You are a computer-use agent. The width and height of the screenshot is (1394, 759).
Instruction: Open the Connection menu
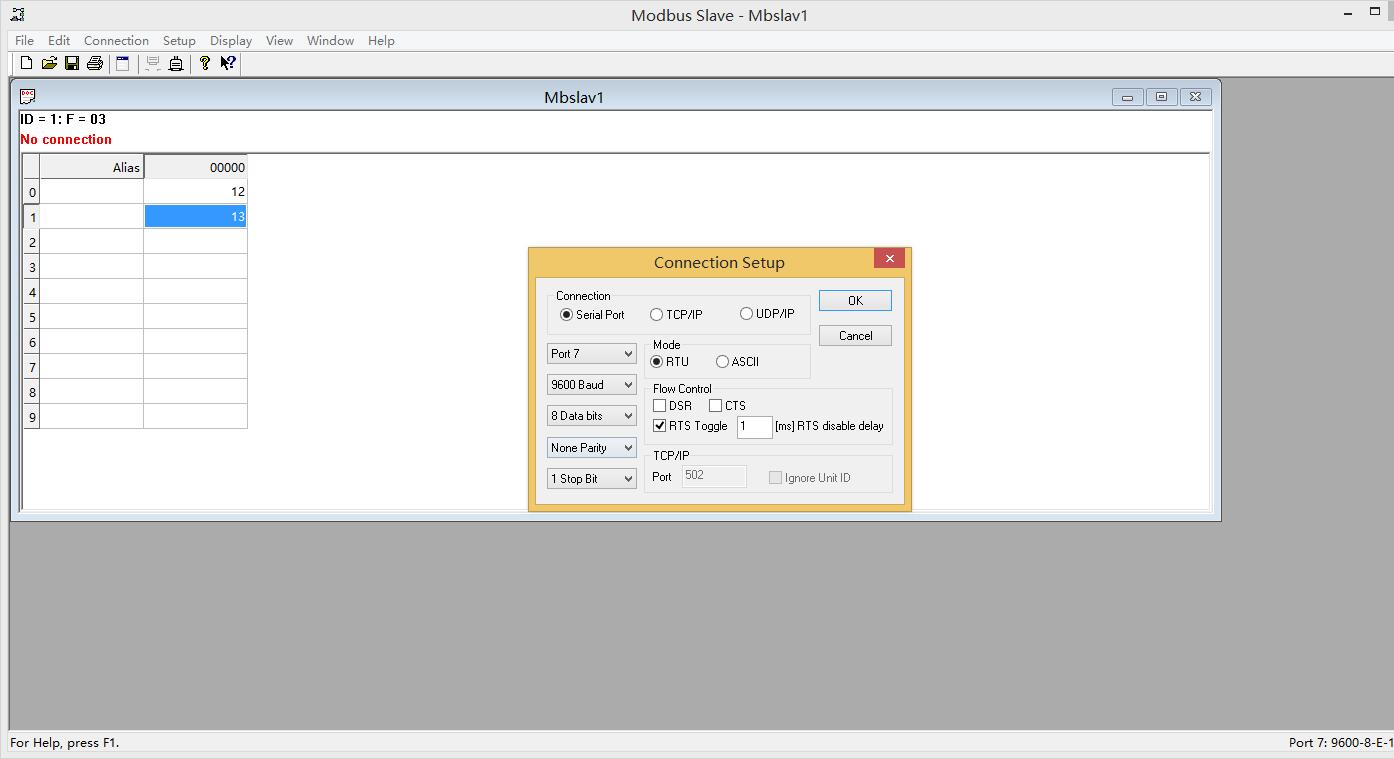116,40
